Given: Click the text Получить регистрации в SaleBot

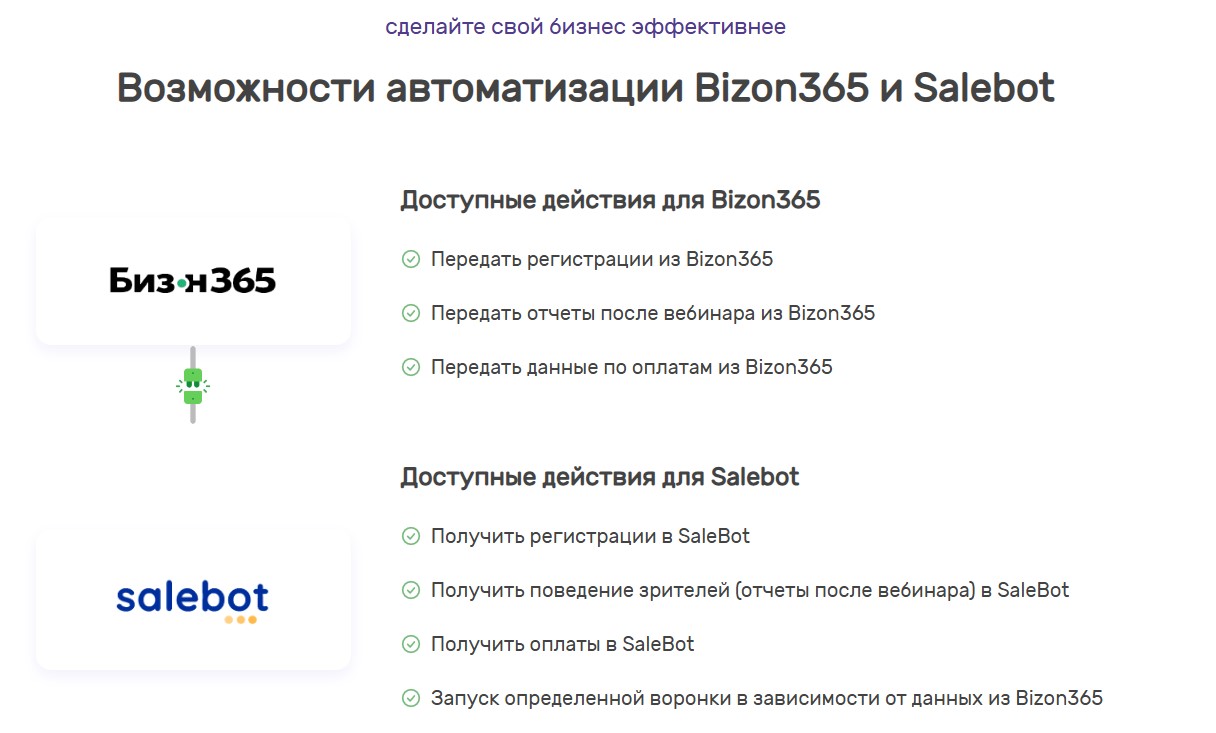Looking at the screenshot, I should click(590, 537).
